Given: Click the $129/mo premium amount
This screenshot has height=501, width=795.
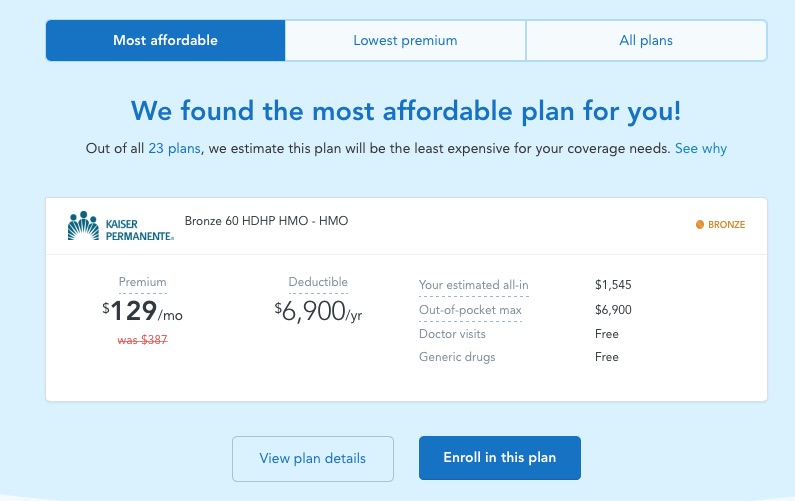Looking at the screenshot, I should point(142,311).
